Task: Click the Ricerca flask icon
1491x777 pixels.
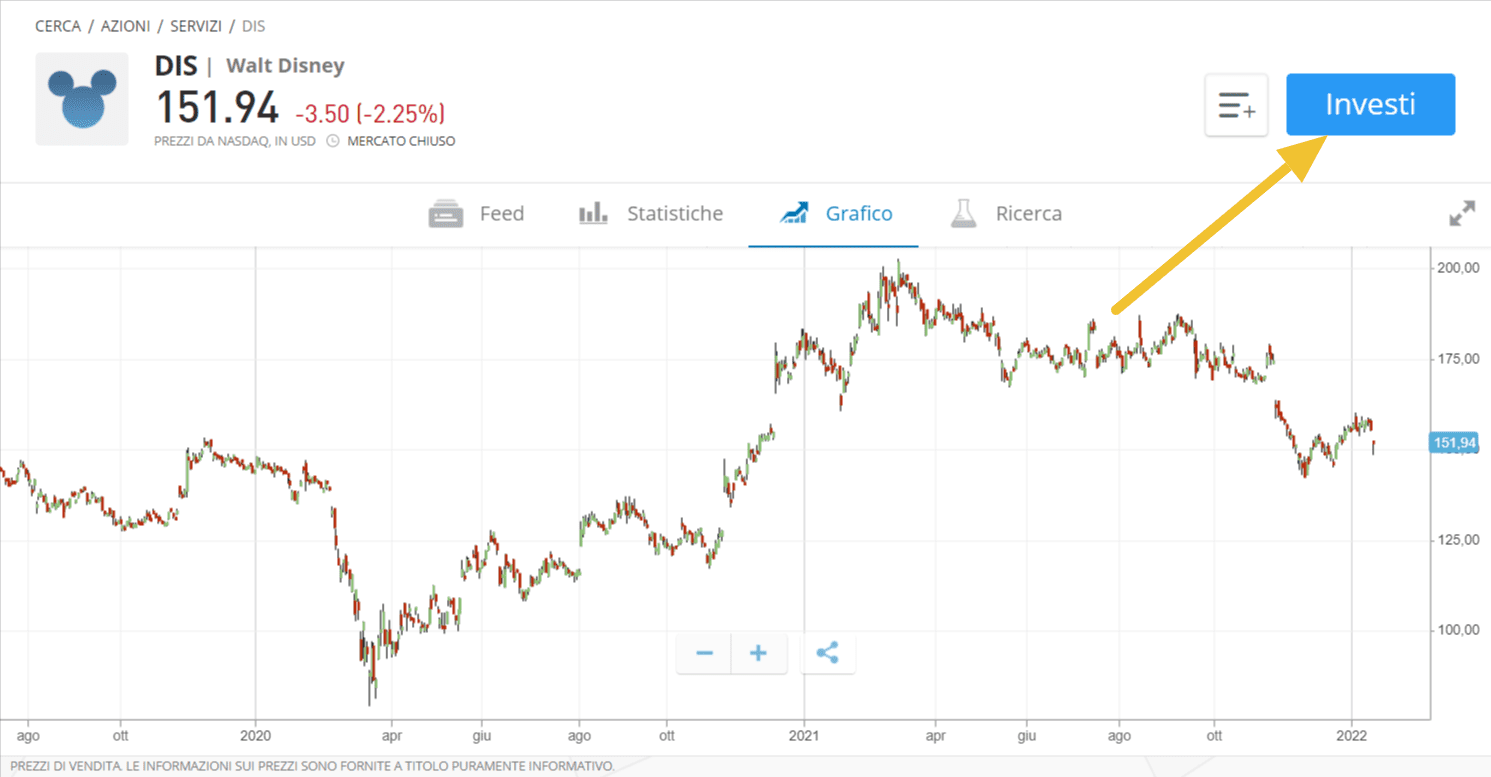Action: coord(963,213)
